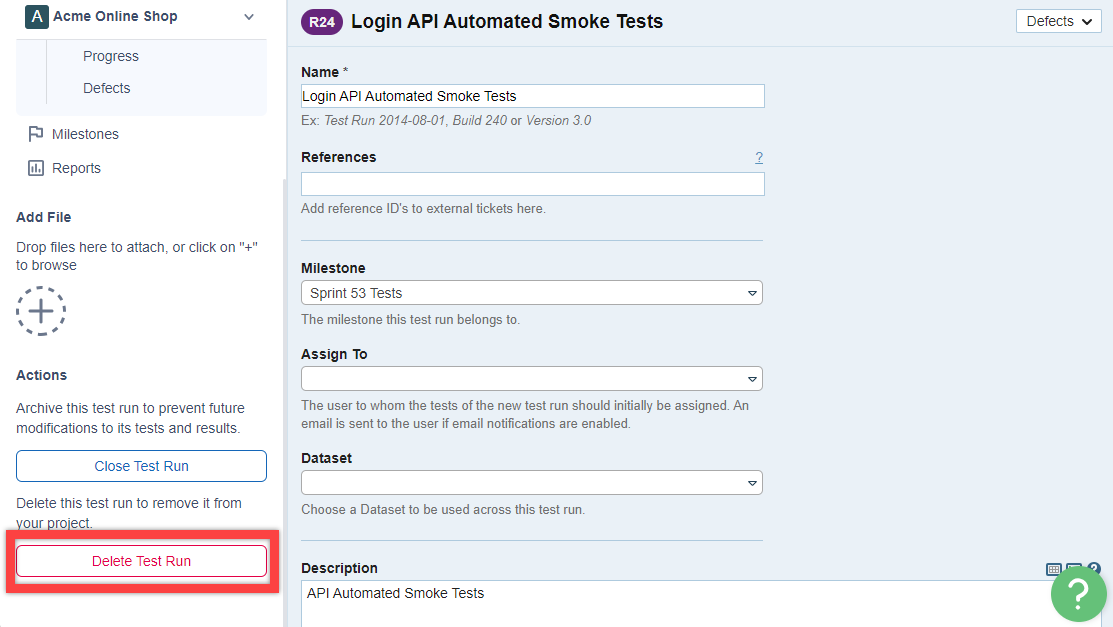
Task: Click the green help bubble
Action: [1078, 594]
